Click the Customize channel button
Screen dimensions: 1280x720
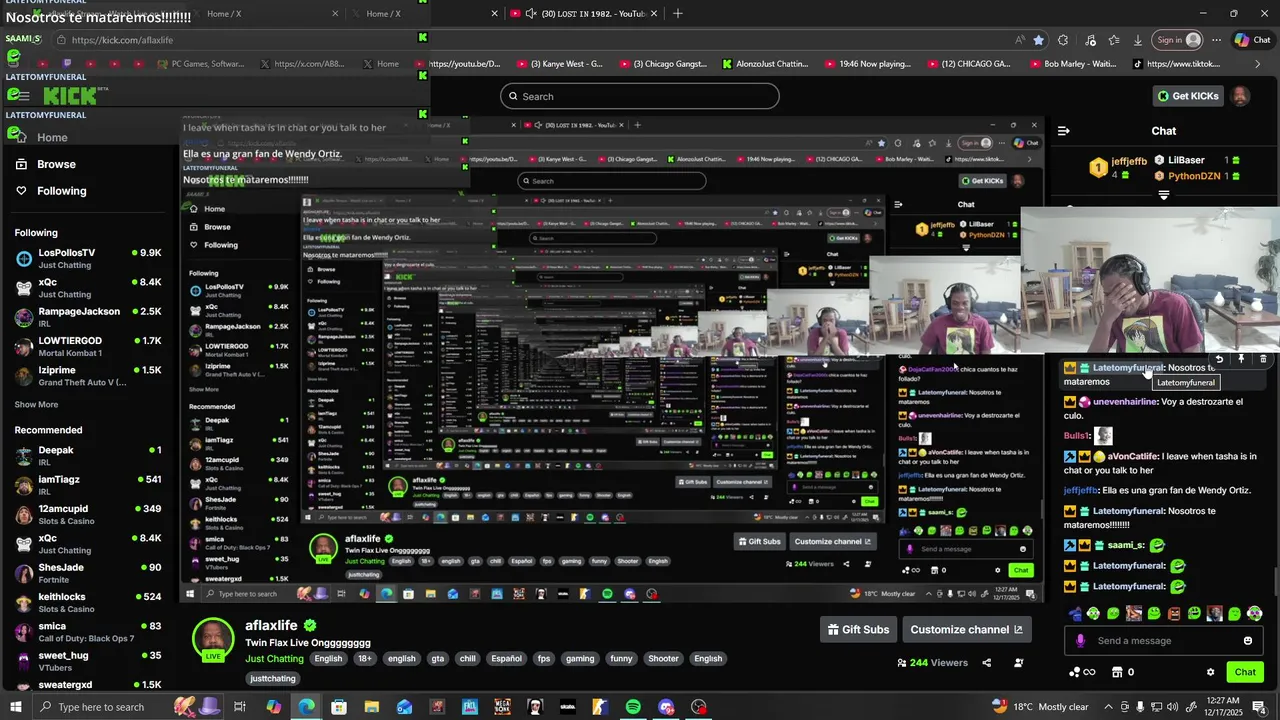(967, 629)
